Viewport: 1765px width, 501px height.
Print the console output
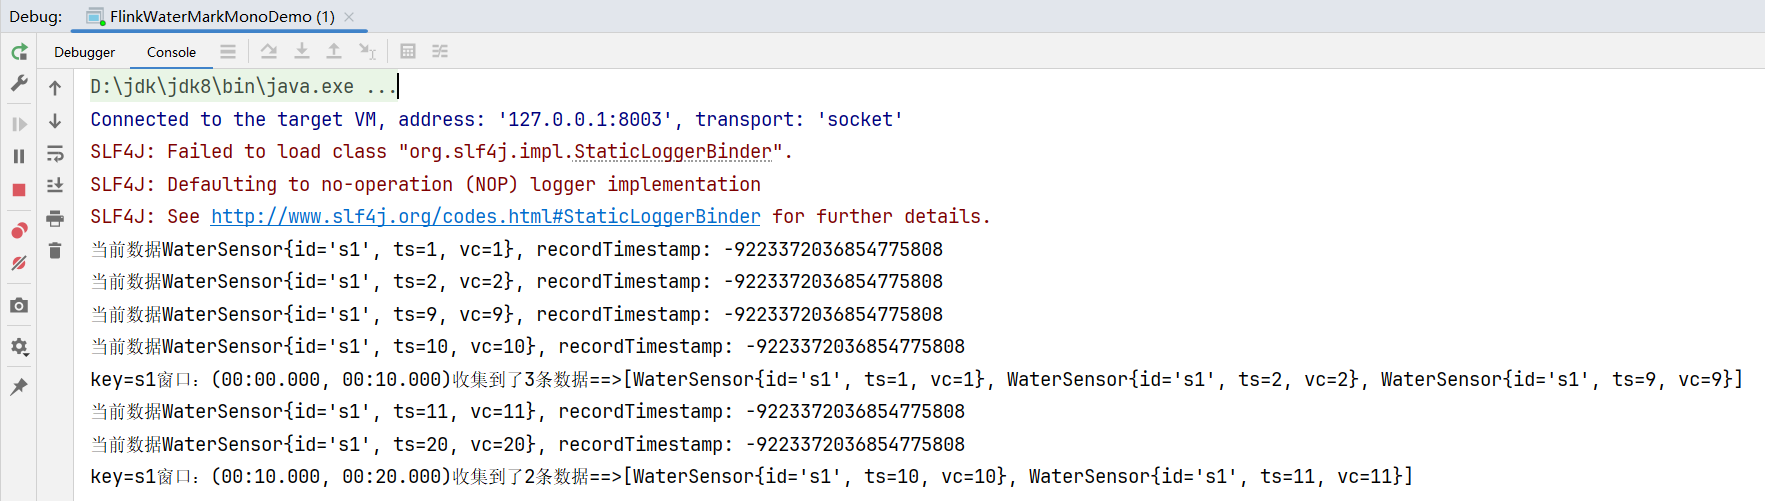click(55, 218)
